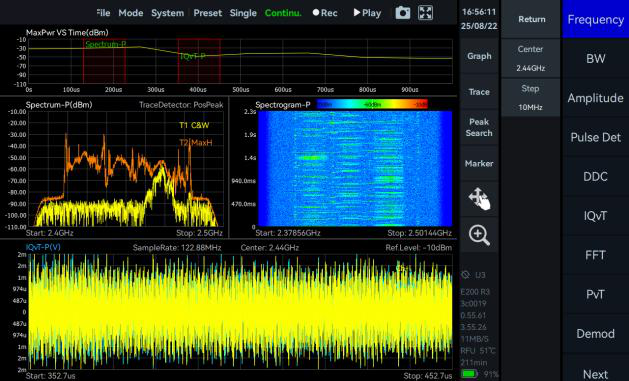
Task: Select the IQvT-P red time window
Action: [199, 61]
